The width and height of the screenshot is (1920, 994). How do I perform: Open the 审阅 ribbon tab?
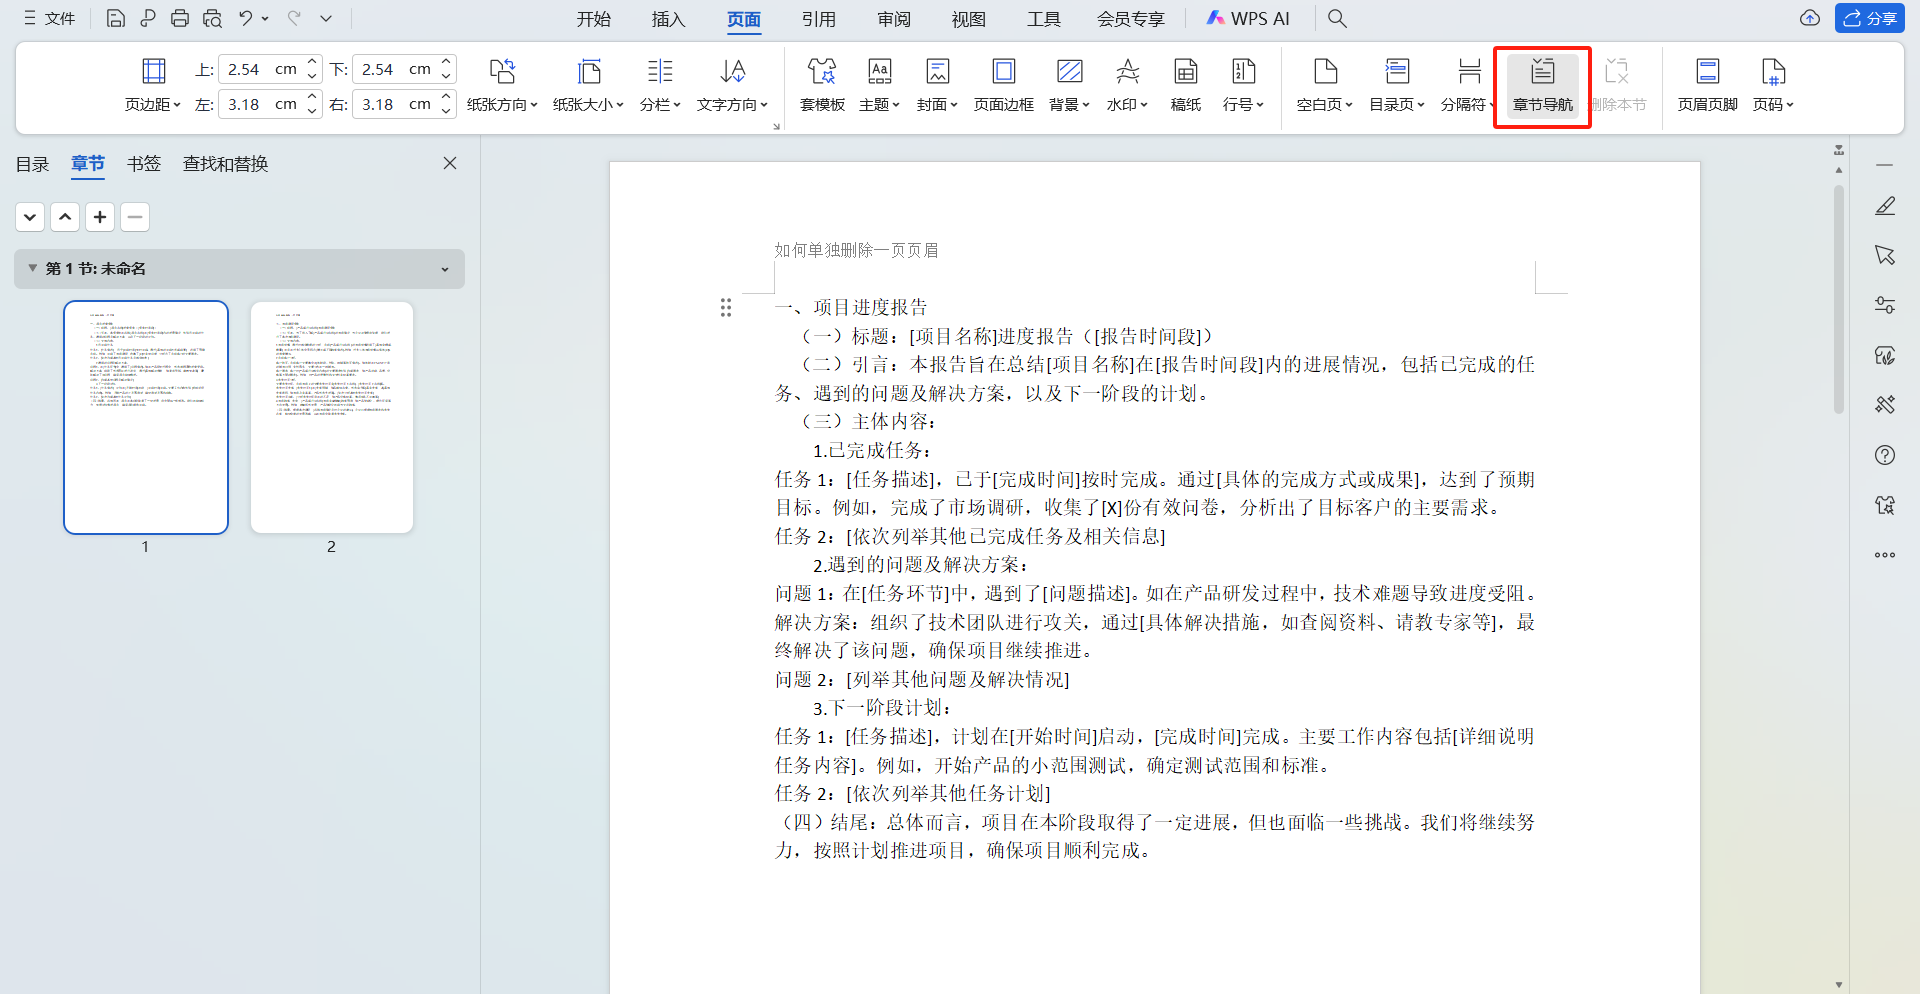pyautogui.click(x=893, y=18)
